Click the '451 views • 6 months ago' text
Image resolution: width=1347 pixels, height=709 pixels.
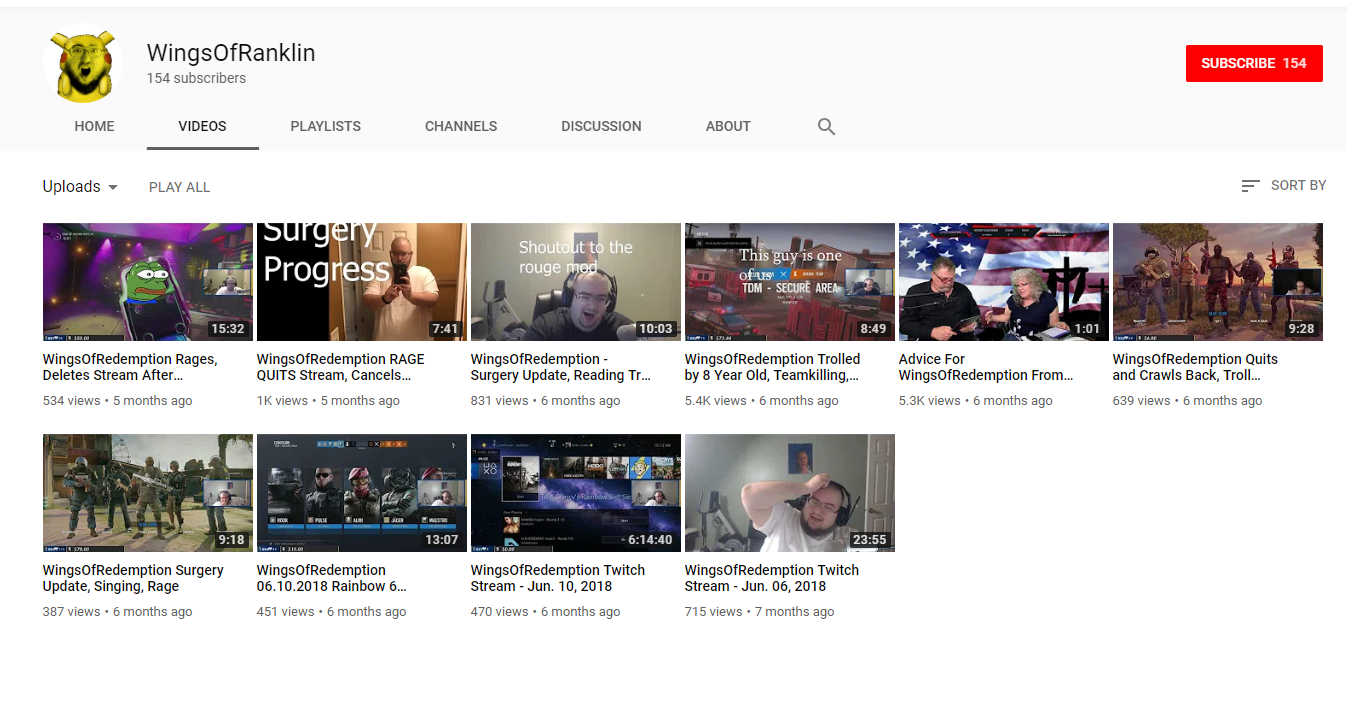332,612
